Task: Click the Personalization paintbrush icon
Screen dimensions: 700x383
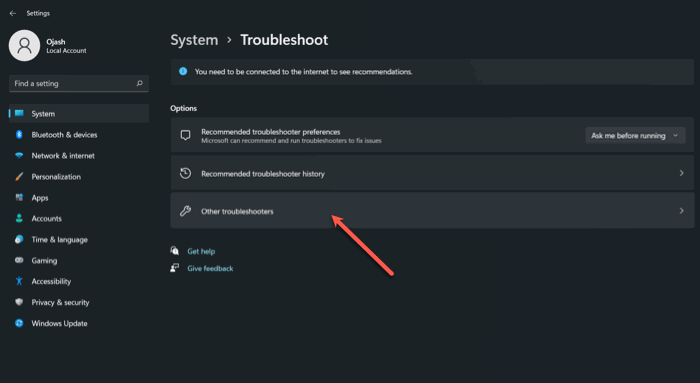Action: (19, 176)
